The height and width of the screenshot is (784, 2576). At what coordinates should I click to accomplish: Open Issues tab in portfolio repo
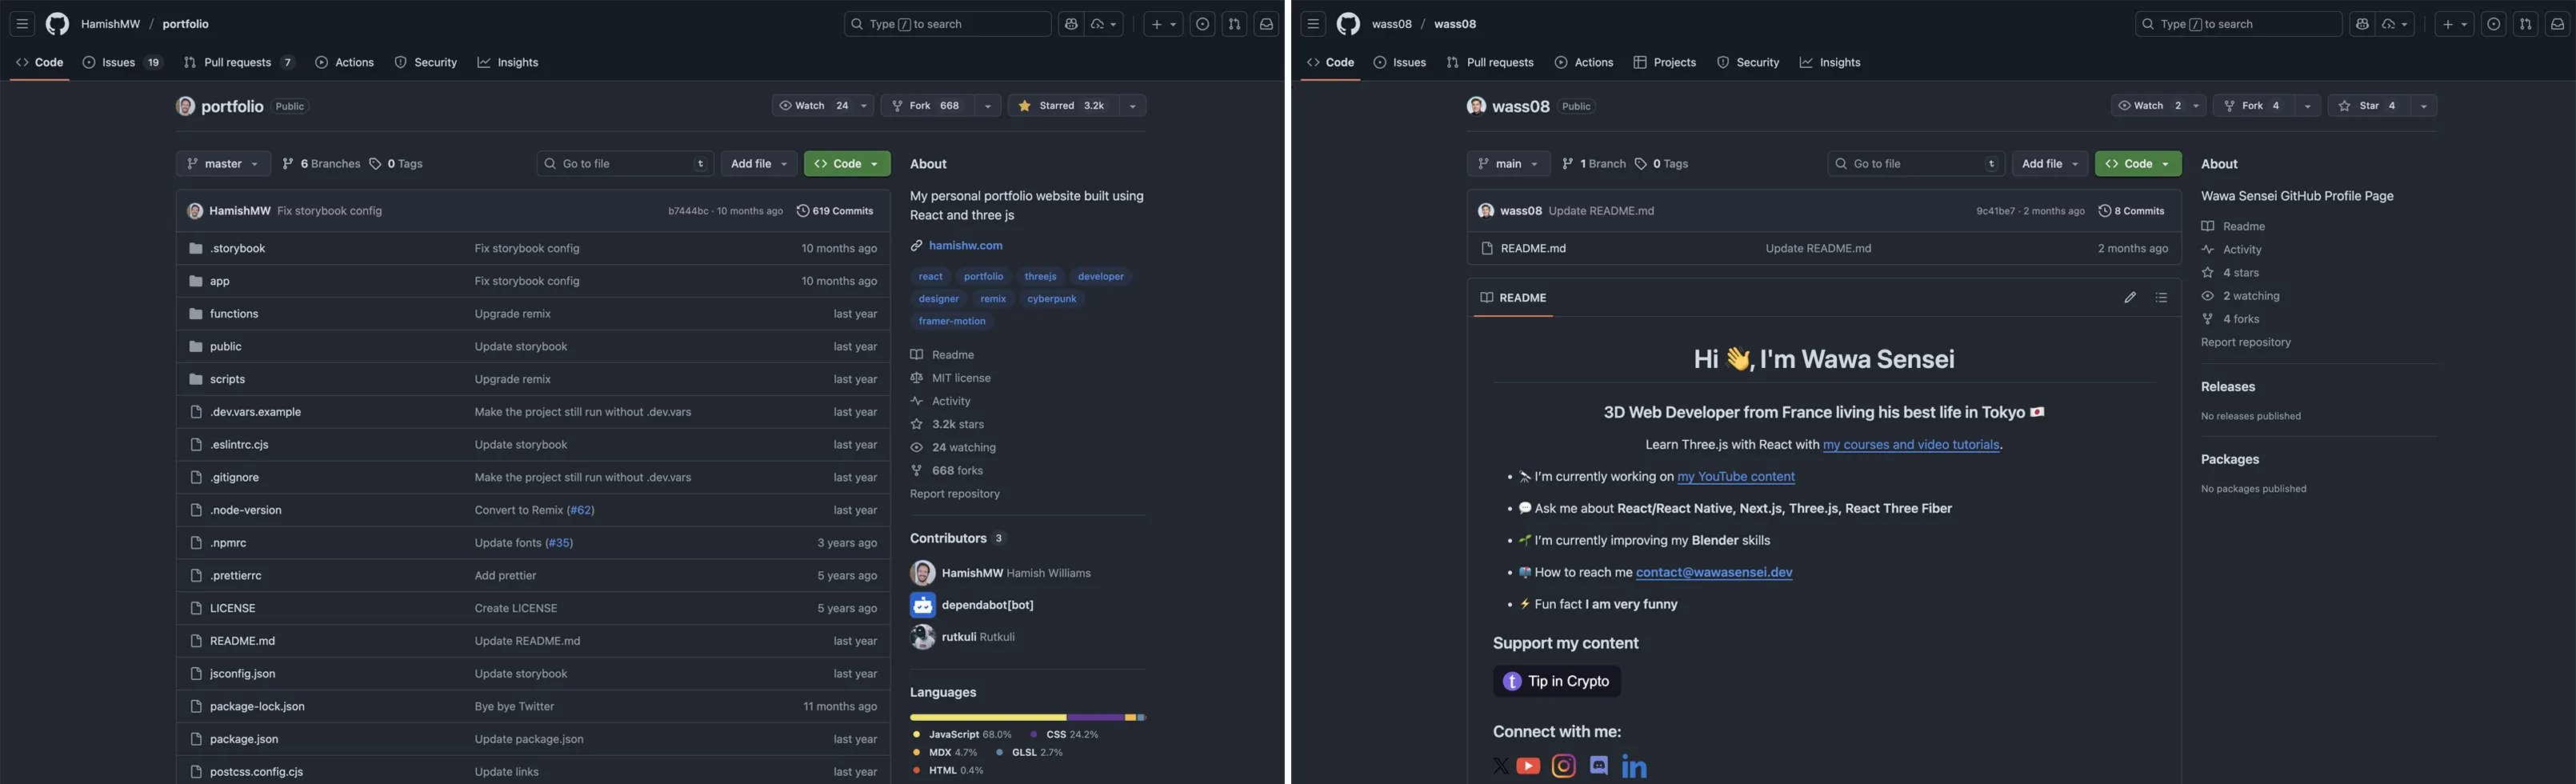(x=122, y=62)
